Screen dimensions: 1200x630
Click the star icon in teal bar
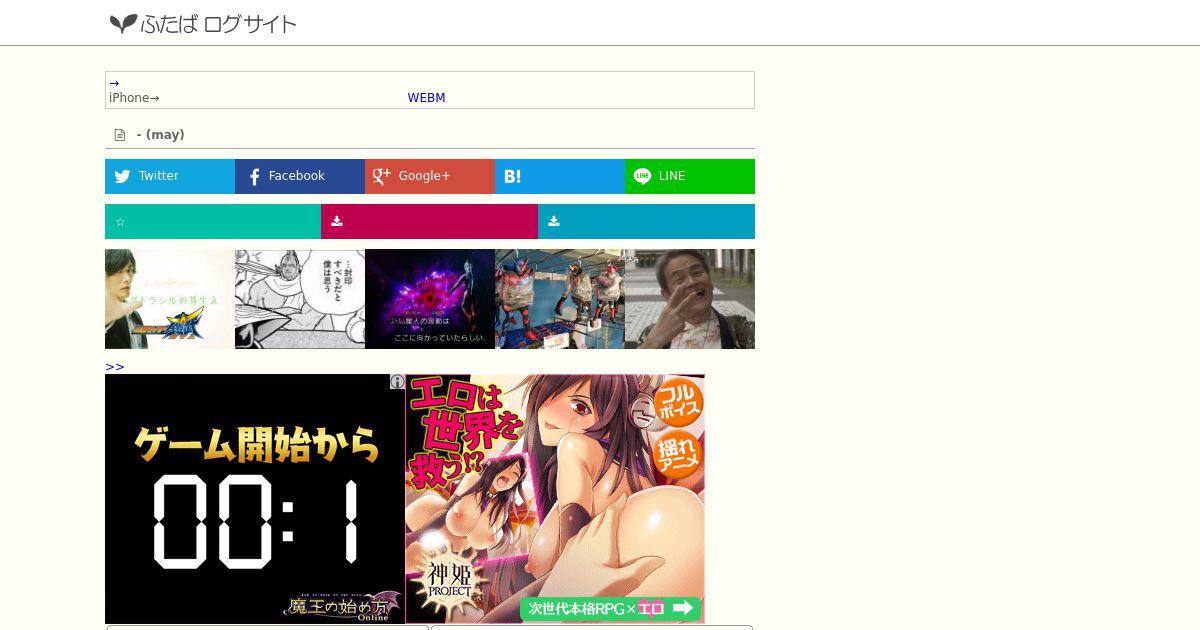point(120,222)
